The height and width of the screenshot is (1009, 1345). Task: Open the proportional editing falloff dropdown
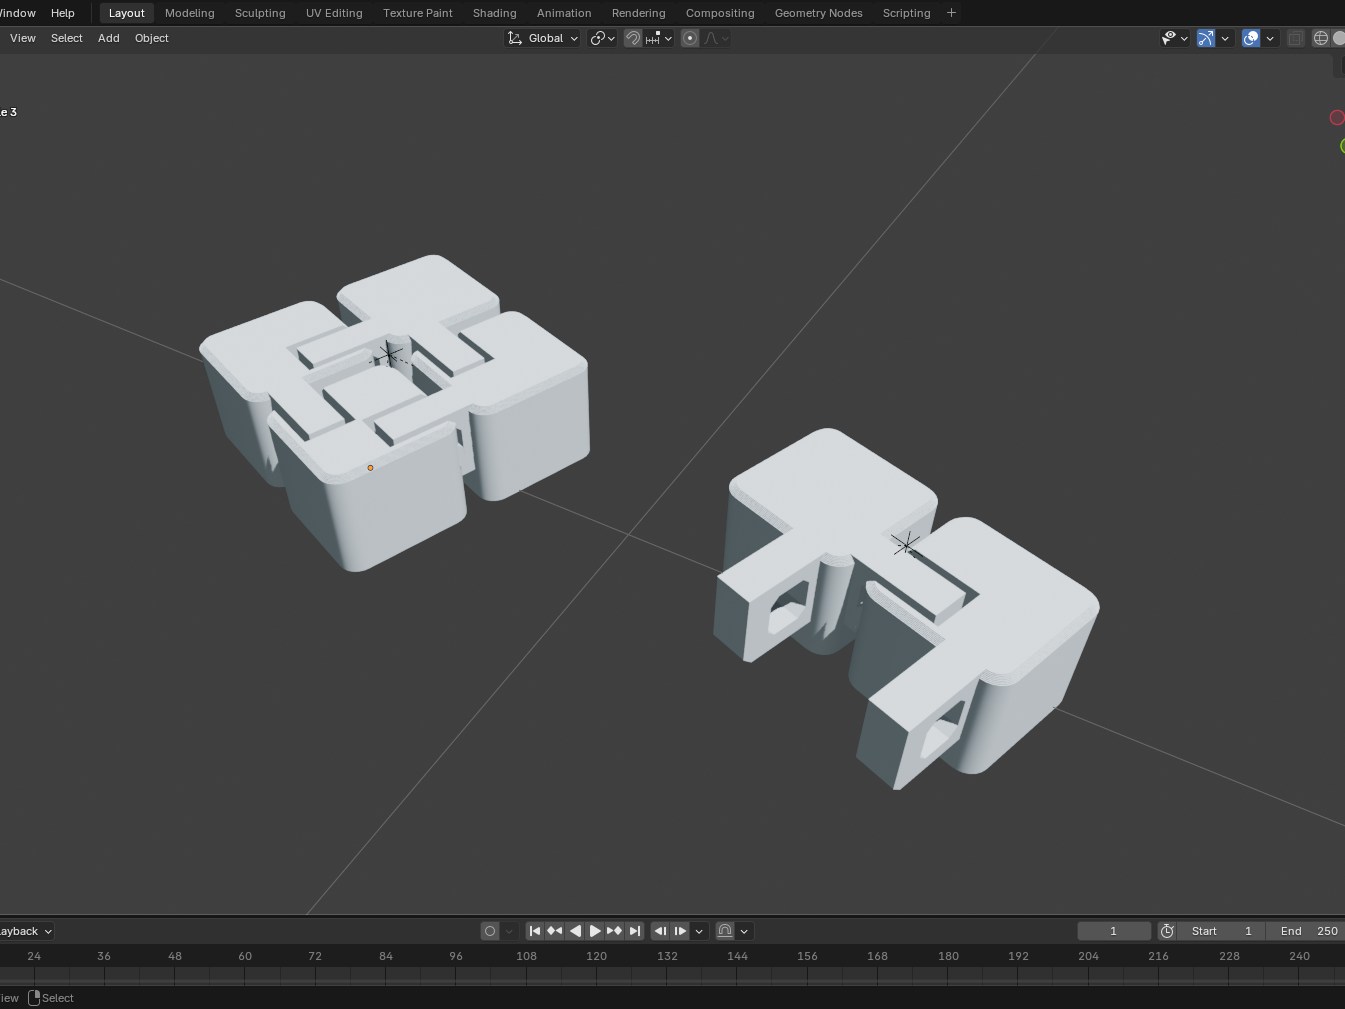pos(717,38)
